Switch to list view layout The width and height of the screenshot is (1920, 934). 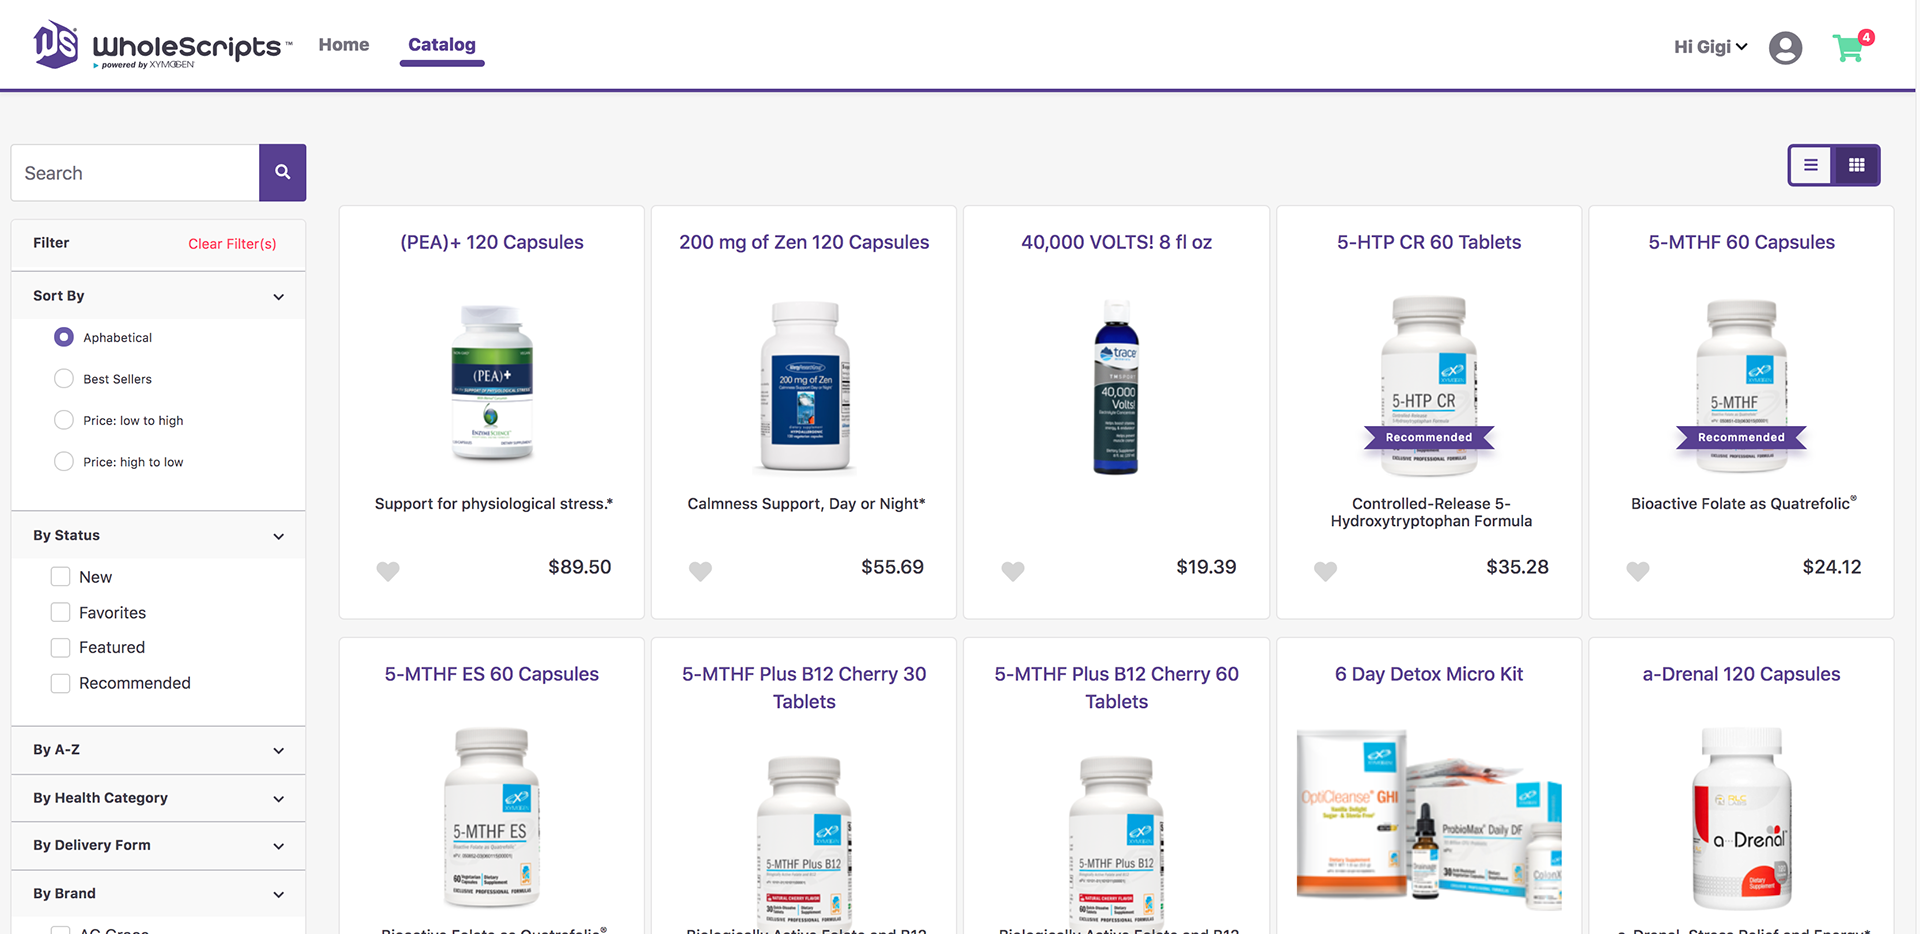coord(1810,165)
